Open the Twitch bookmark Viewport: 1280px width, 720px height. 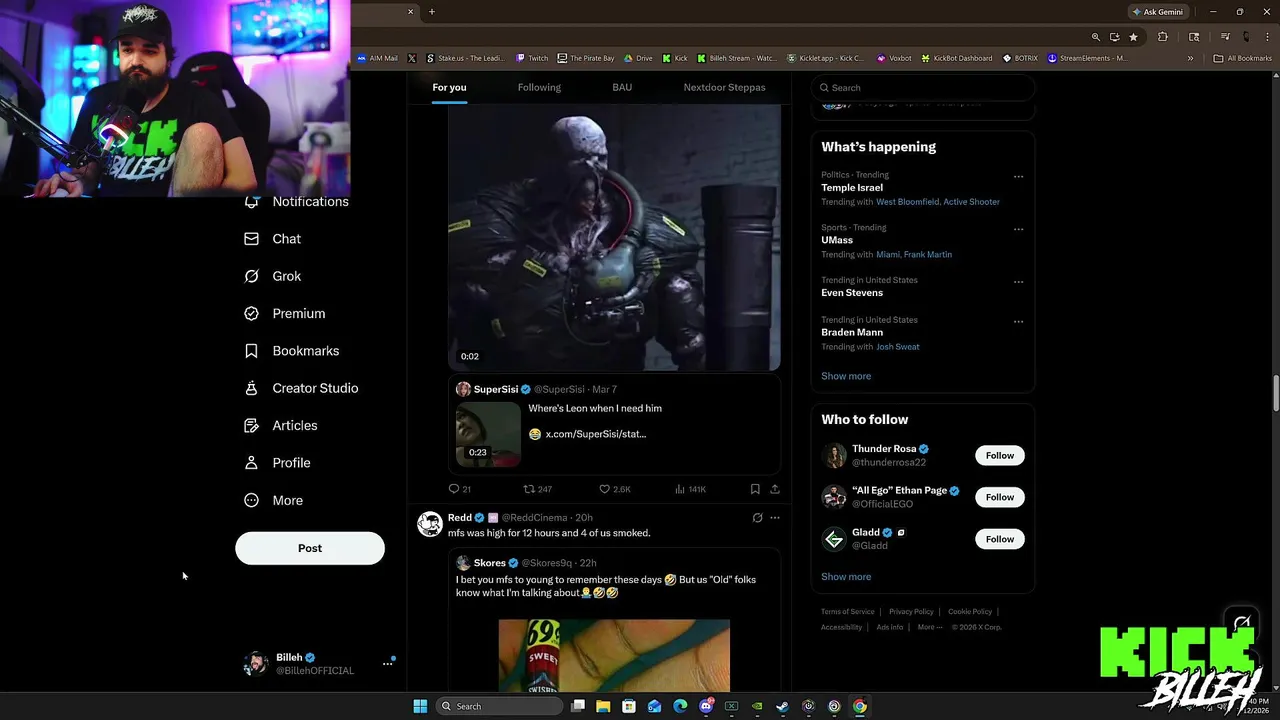(x=532, y=58)
